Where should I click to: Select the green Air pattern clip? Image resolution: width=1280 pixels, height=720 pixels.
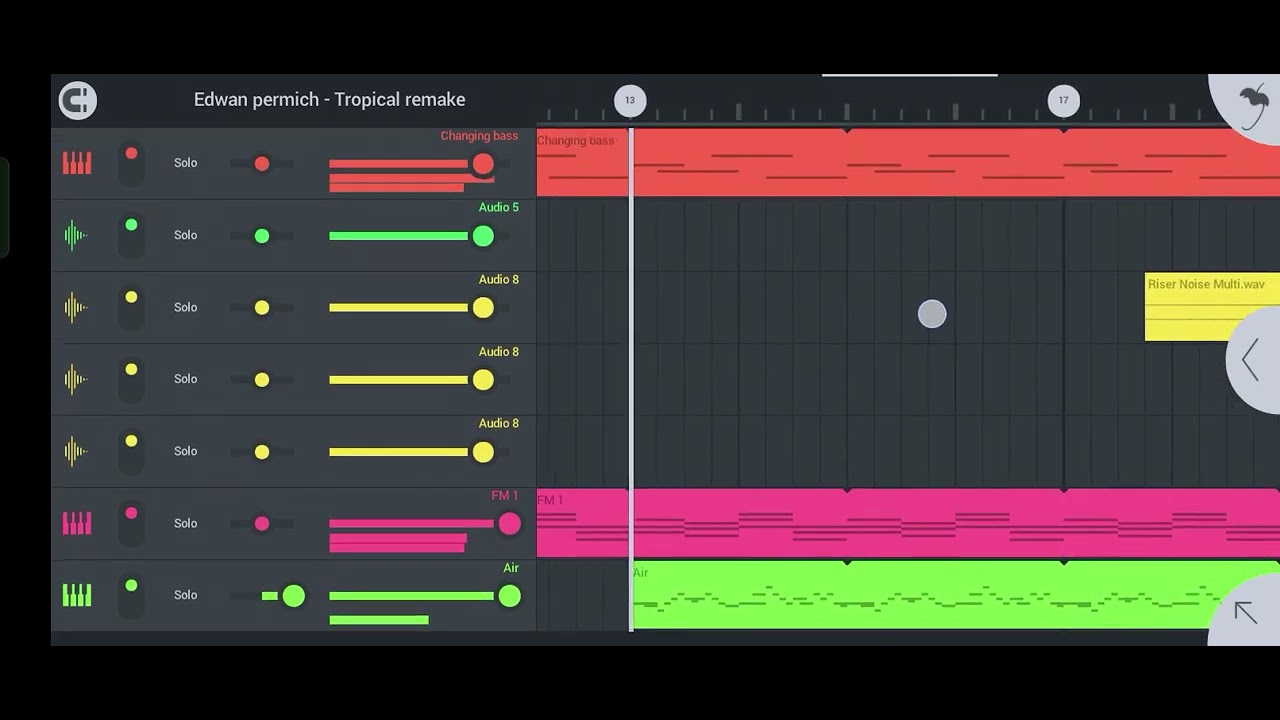(x=955, y=595)
